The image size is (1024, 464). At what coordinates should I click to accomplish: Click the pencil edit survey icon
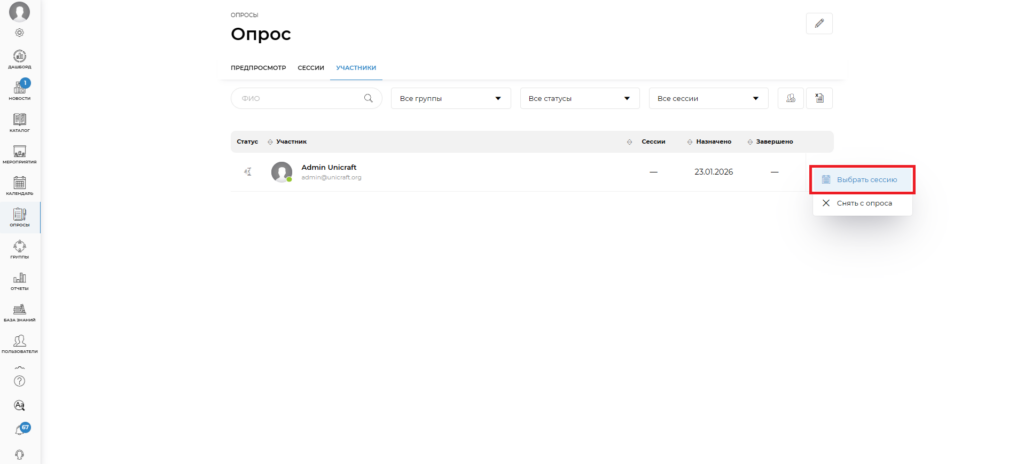819,24
